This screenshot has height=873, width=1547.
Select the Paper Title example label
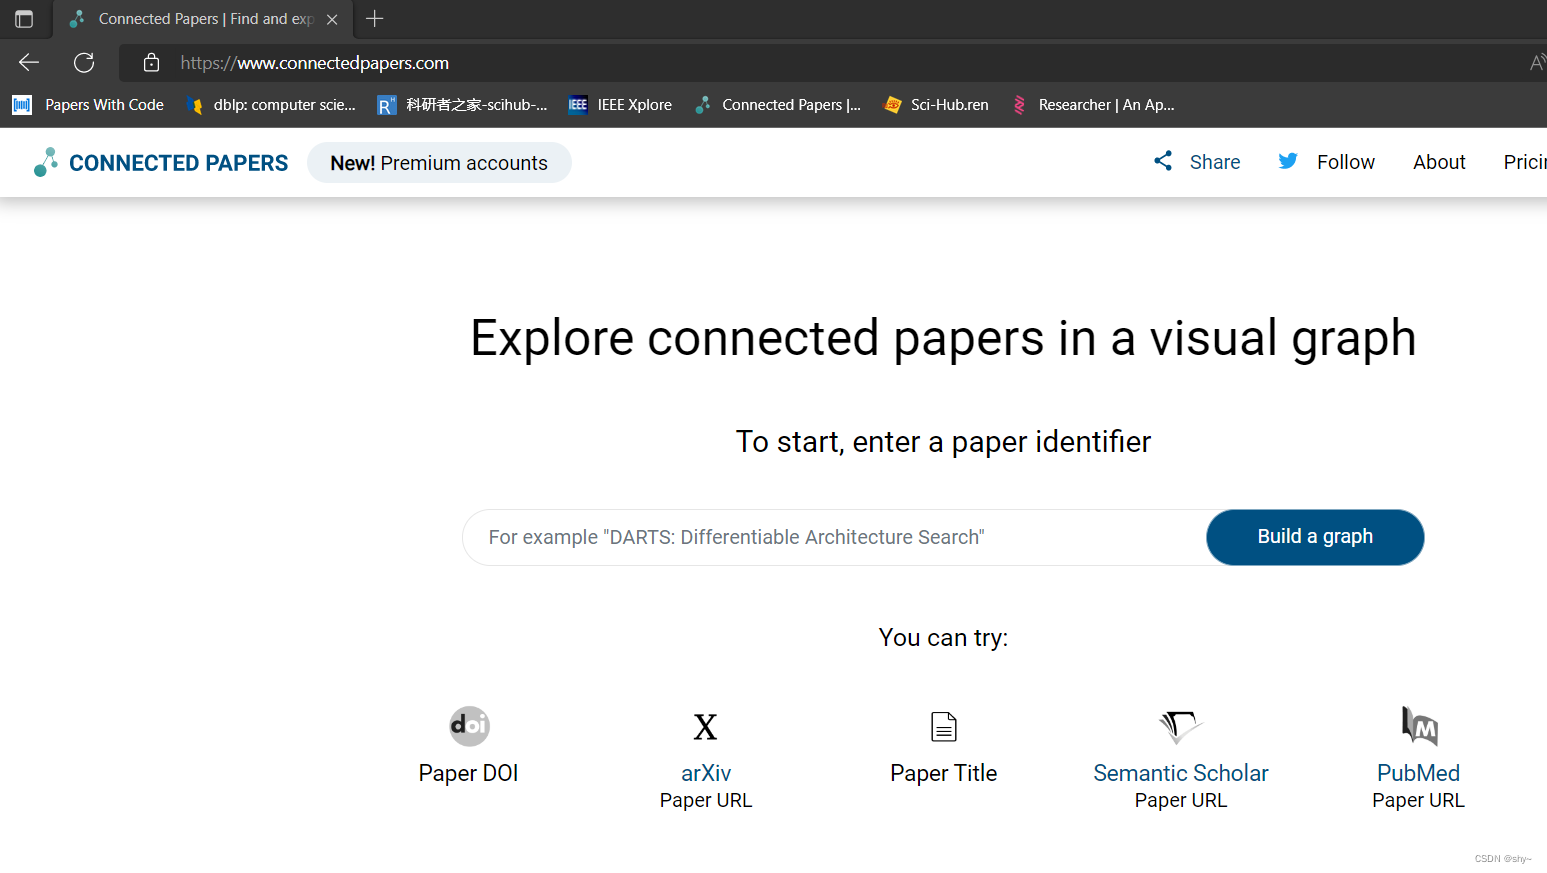[x=944, y=773]
